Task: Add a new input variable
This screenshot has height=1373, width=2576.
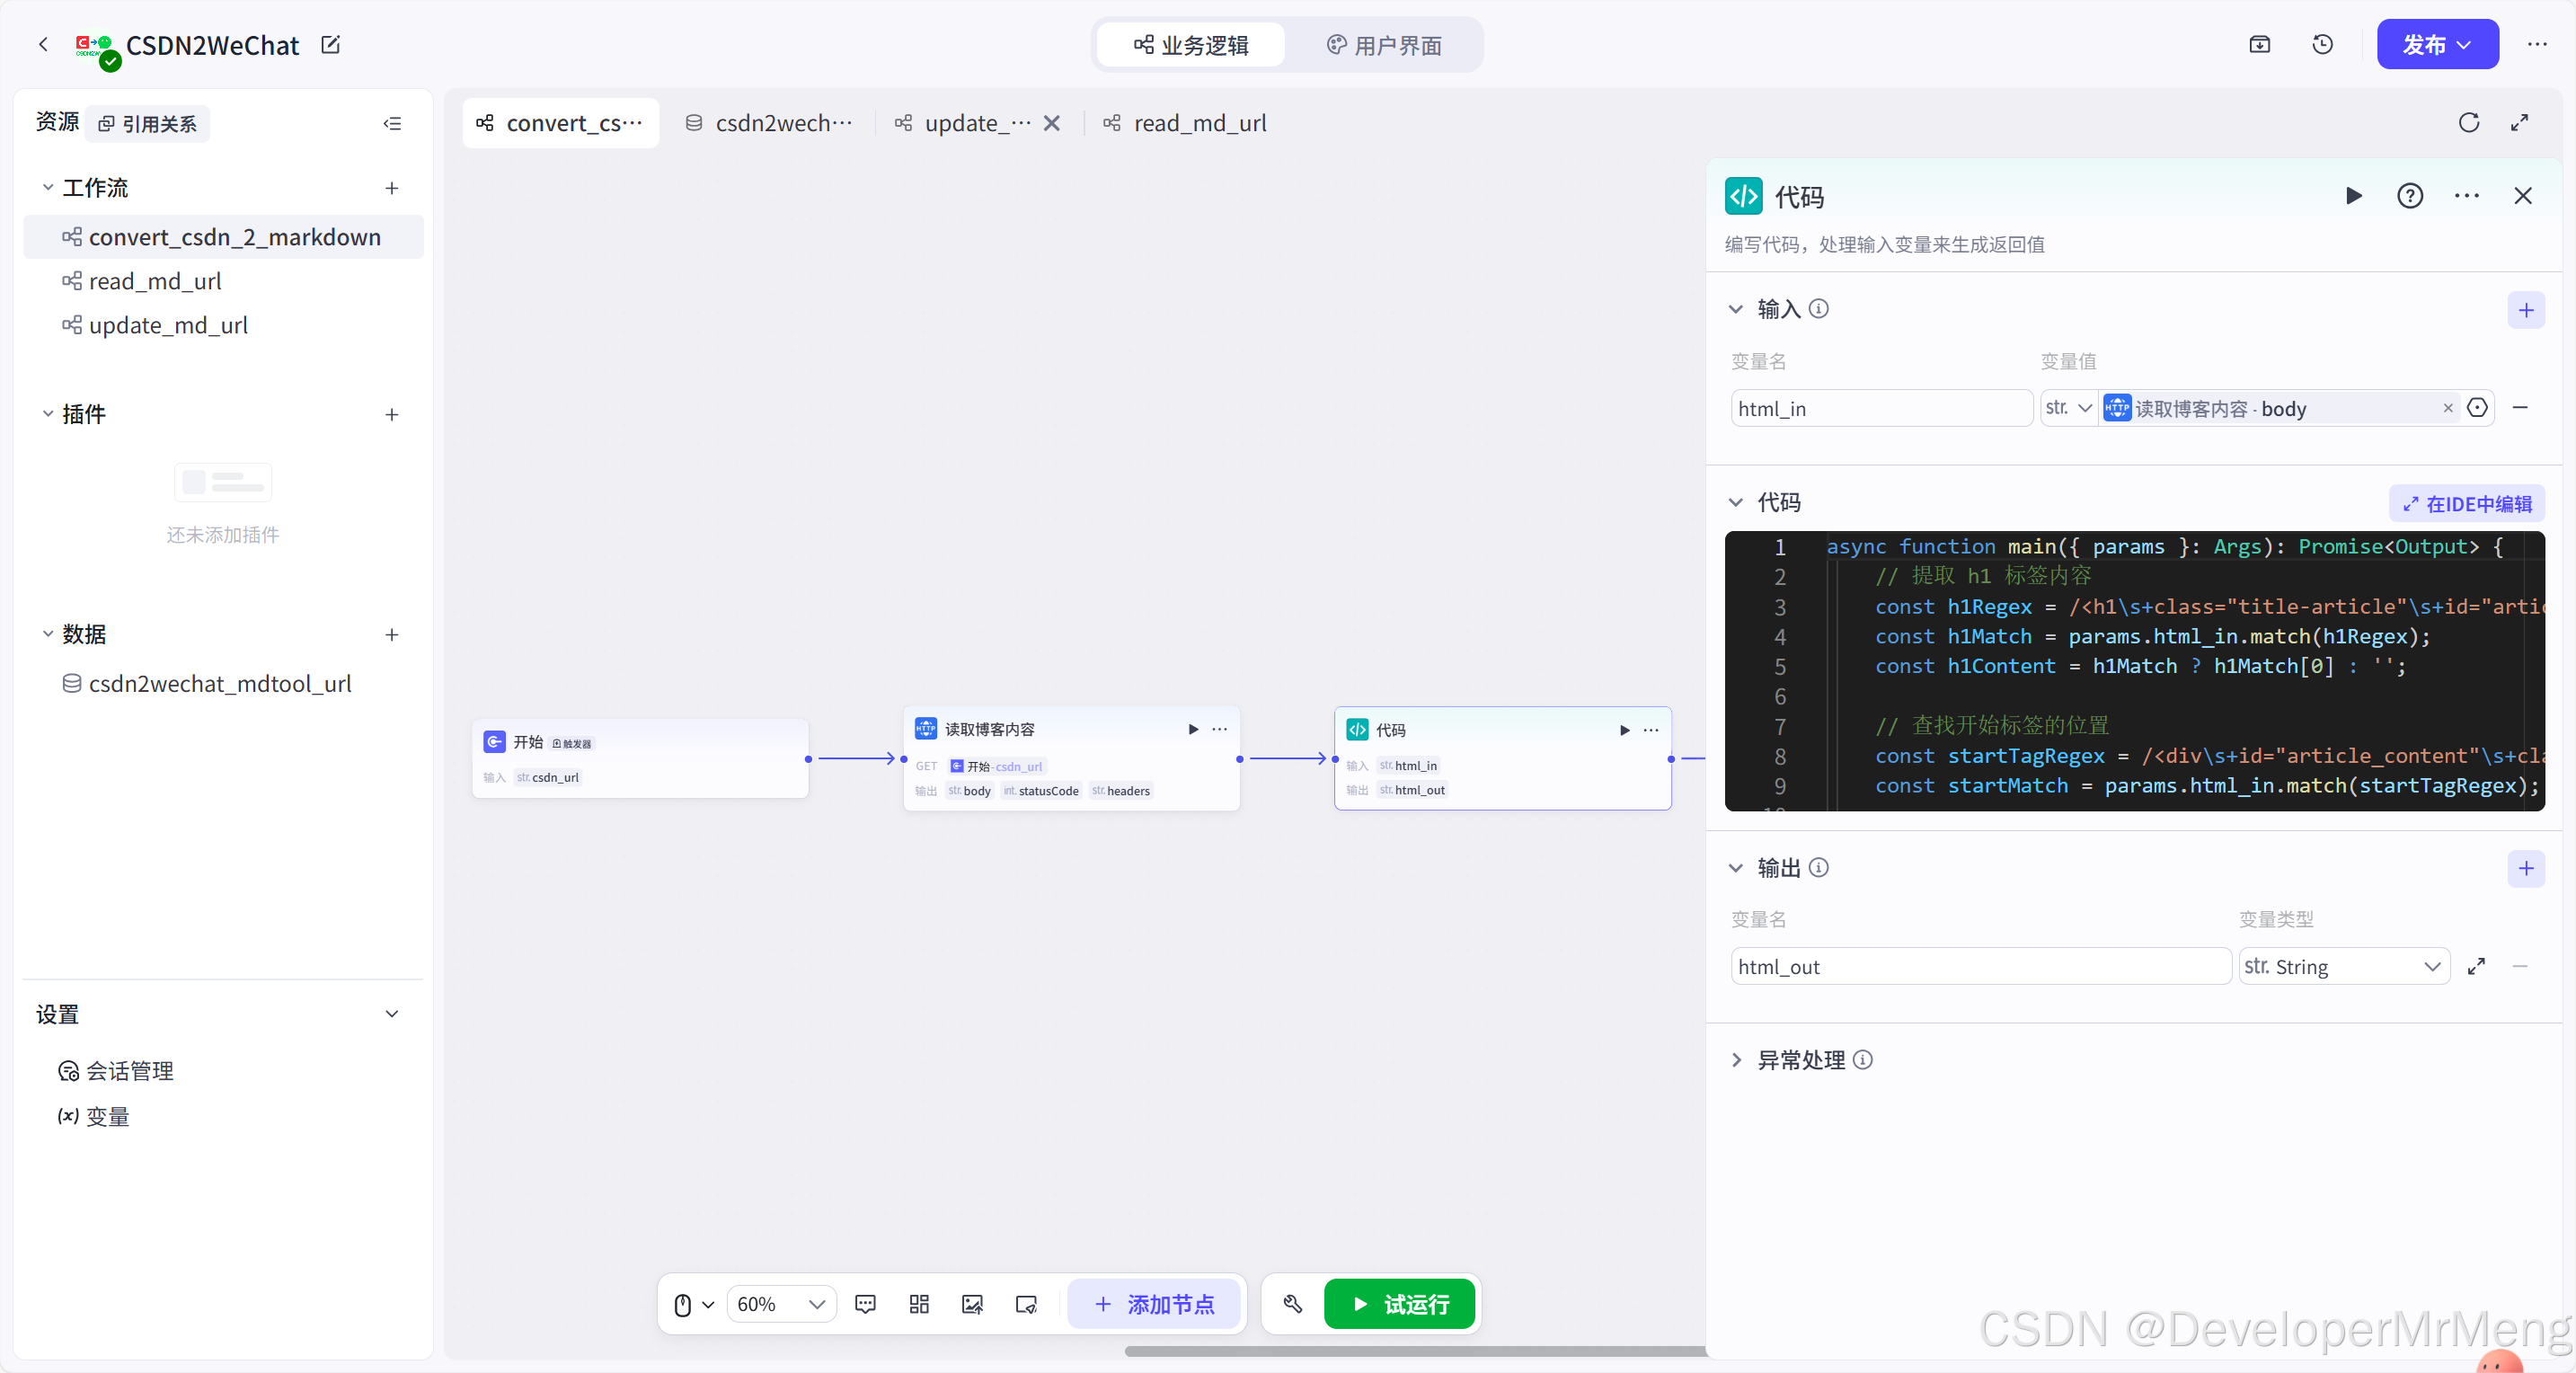Action: [2525, 310]
